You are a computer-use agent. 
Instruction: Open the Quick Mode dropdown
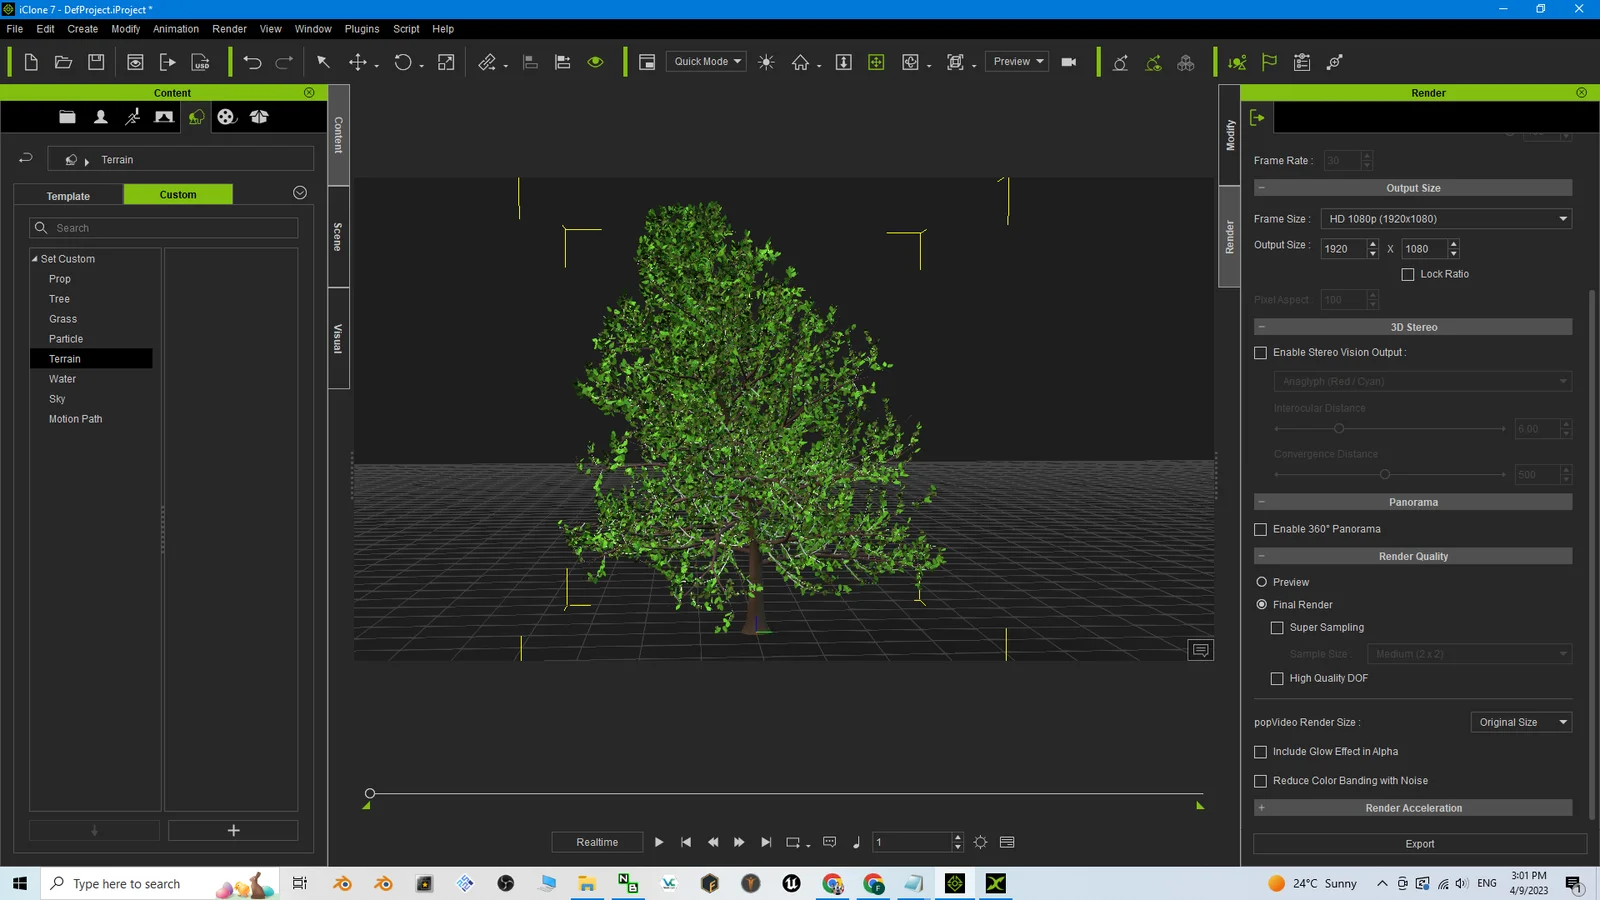coord(706,61)
